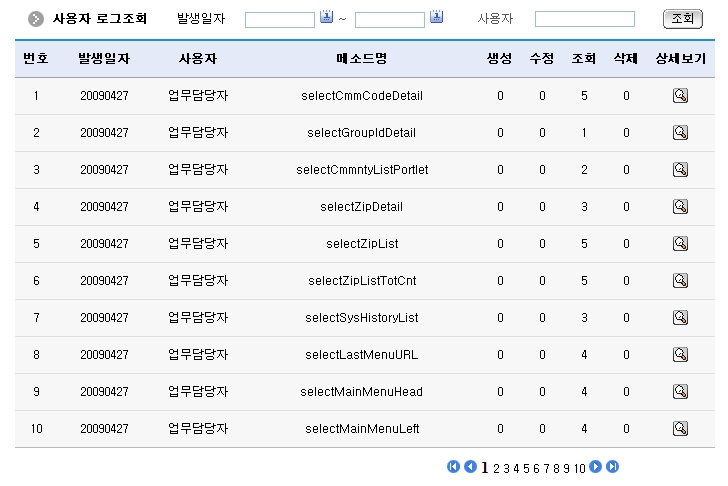Jump to page 10 of results
Image resolution: width=728 pixels, height=486 pixels.
580,468
